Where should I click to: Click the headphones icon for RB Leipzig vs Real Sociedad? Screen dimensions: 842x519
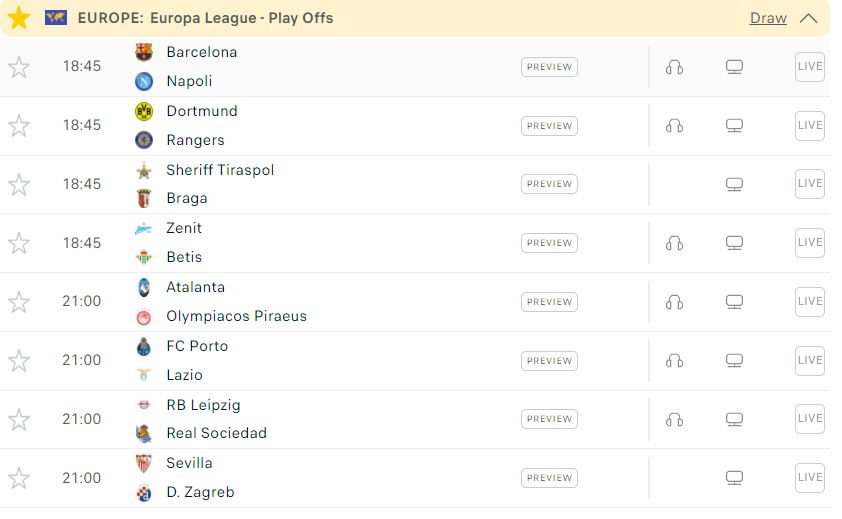(x=674, y=420)
